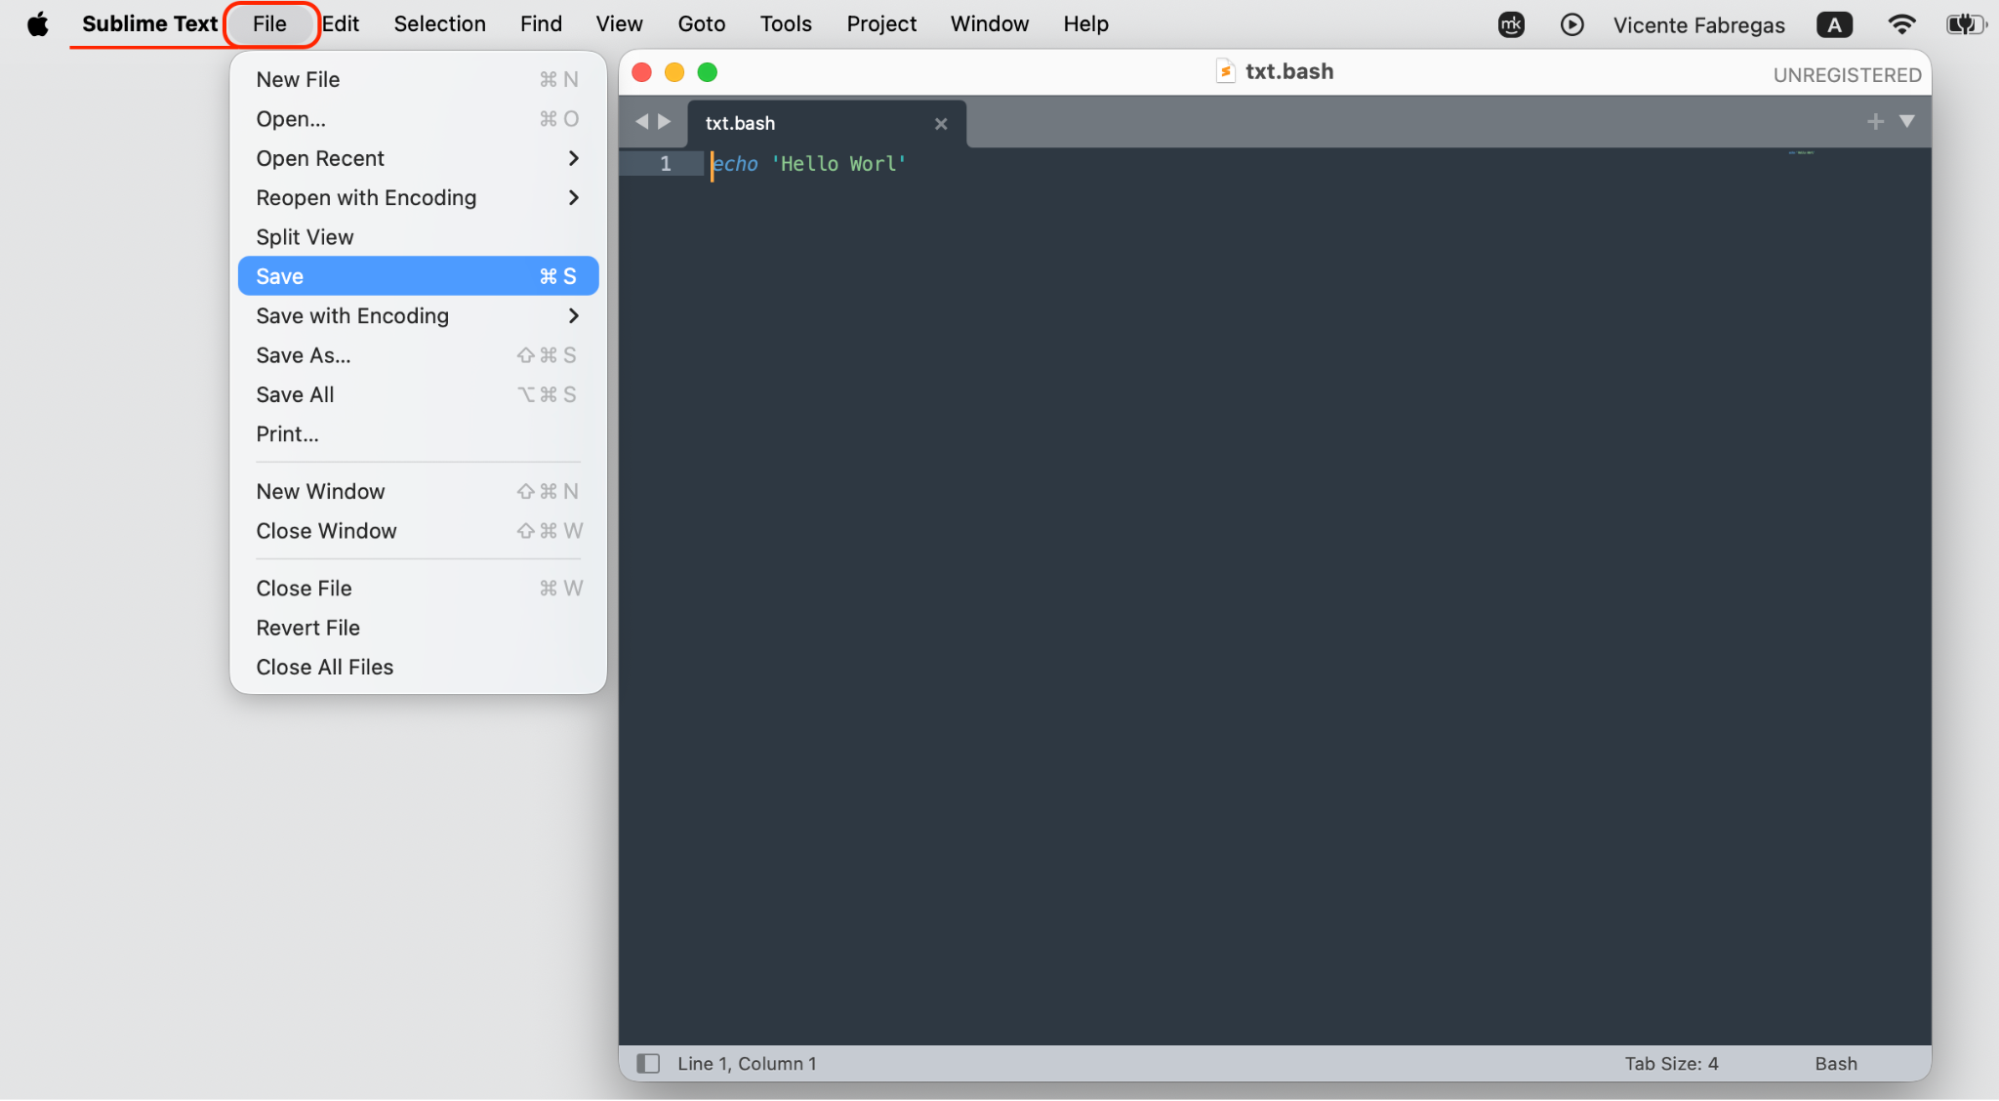Choose Save All menu item

[x=418, y=394]
